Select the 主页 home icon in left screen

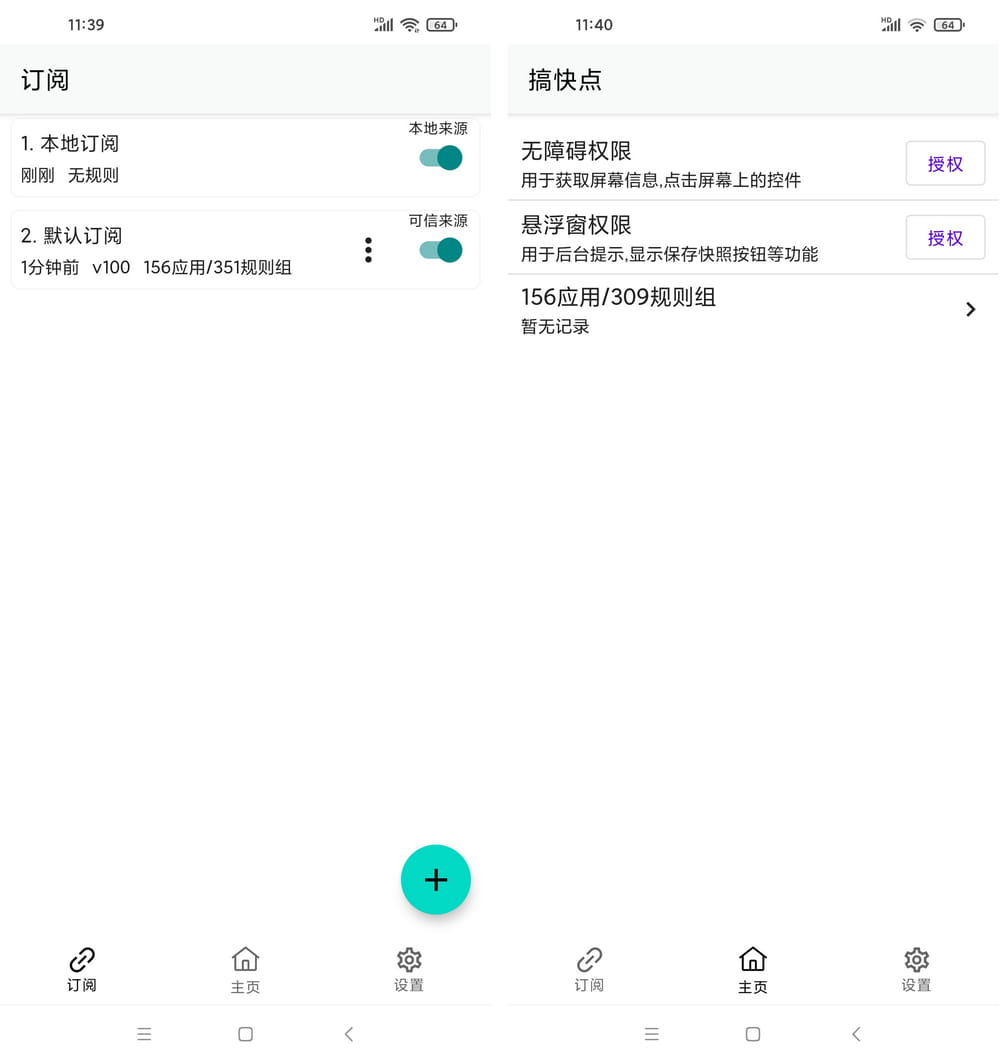[x=245, y=968]
